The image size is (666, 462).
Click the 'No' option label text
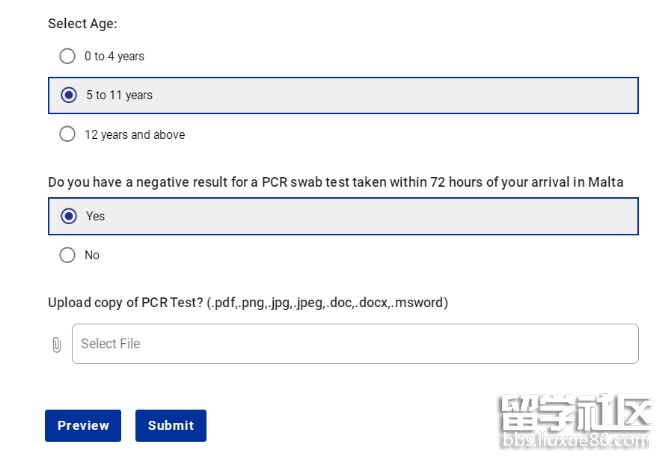coord(92,255)
